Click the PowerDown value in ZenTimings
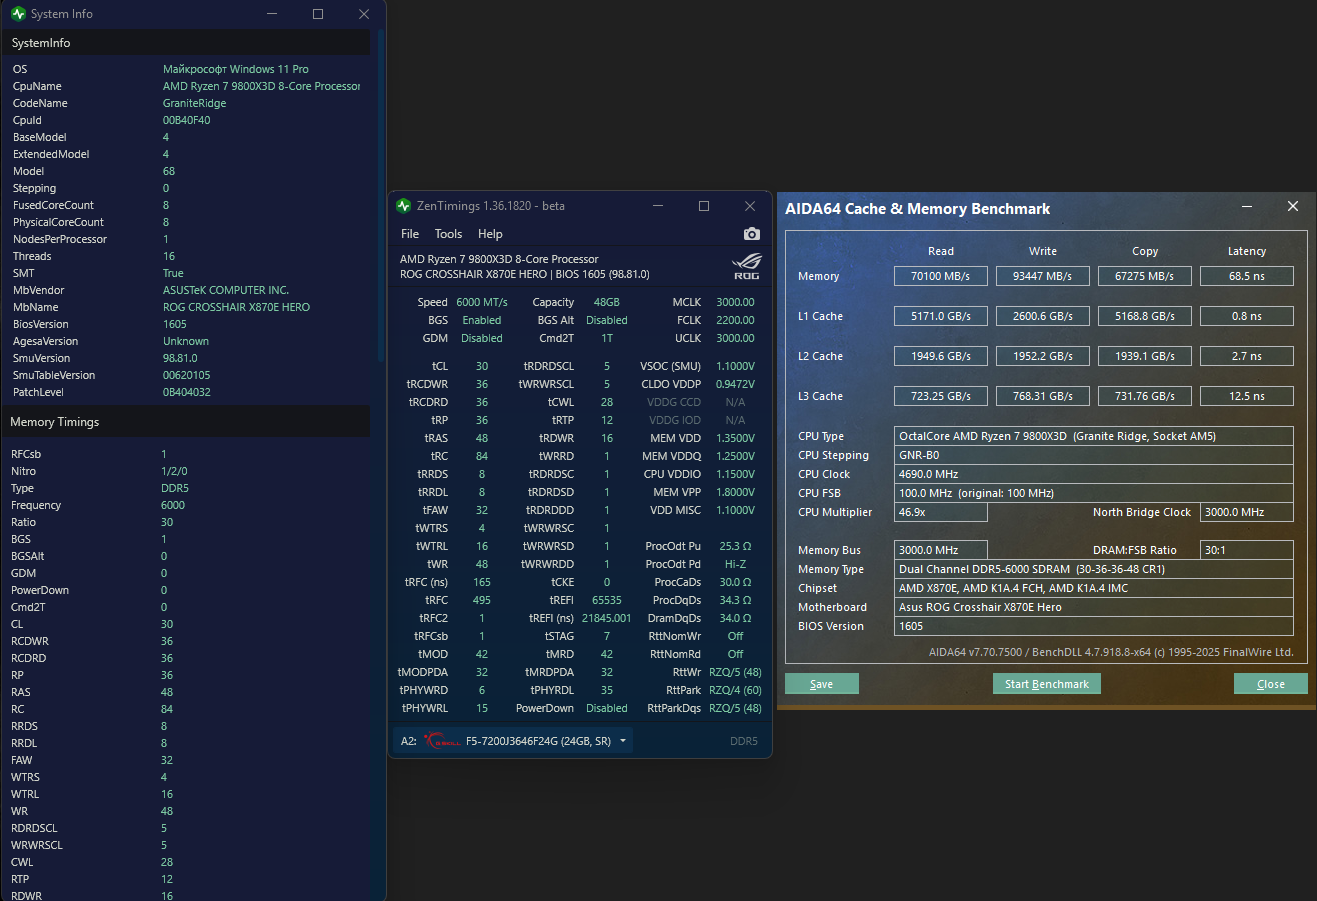Viewport: 1317px width, 901px height. pos(607,708)
